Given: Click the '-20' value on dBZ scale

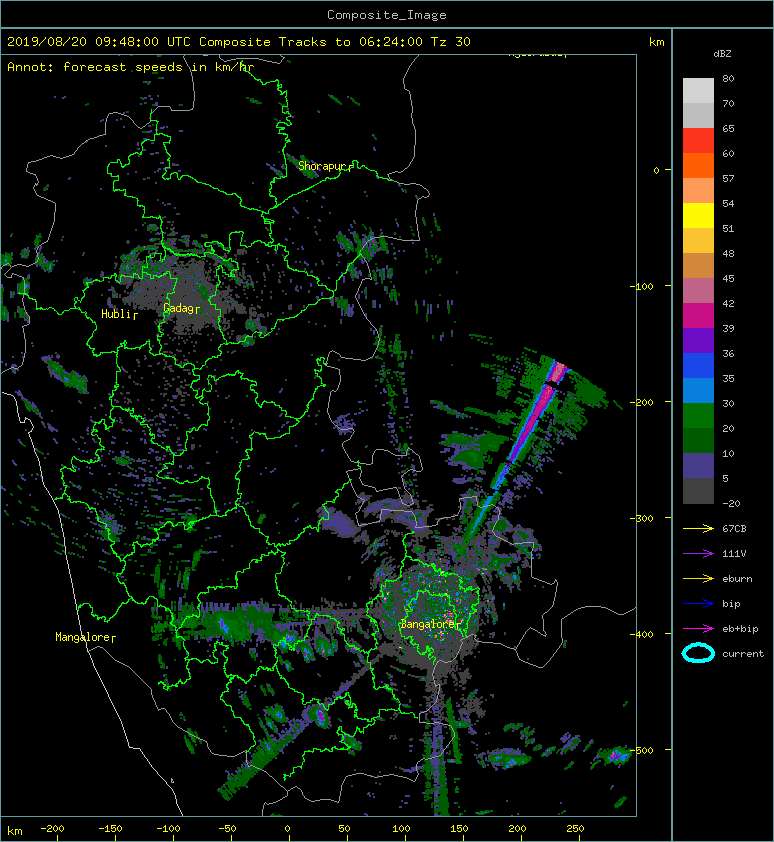Looking at the screenshot, I should tap(731, 503).
